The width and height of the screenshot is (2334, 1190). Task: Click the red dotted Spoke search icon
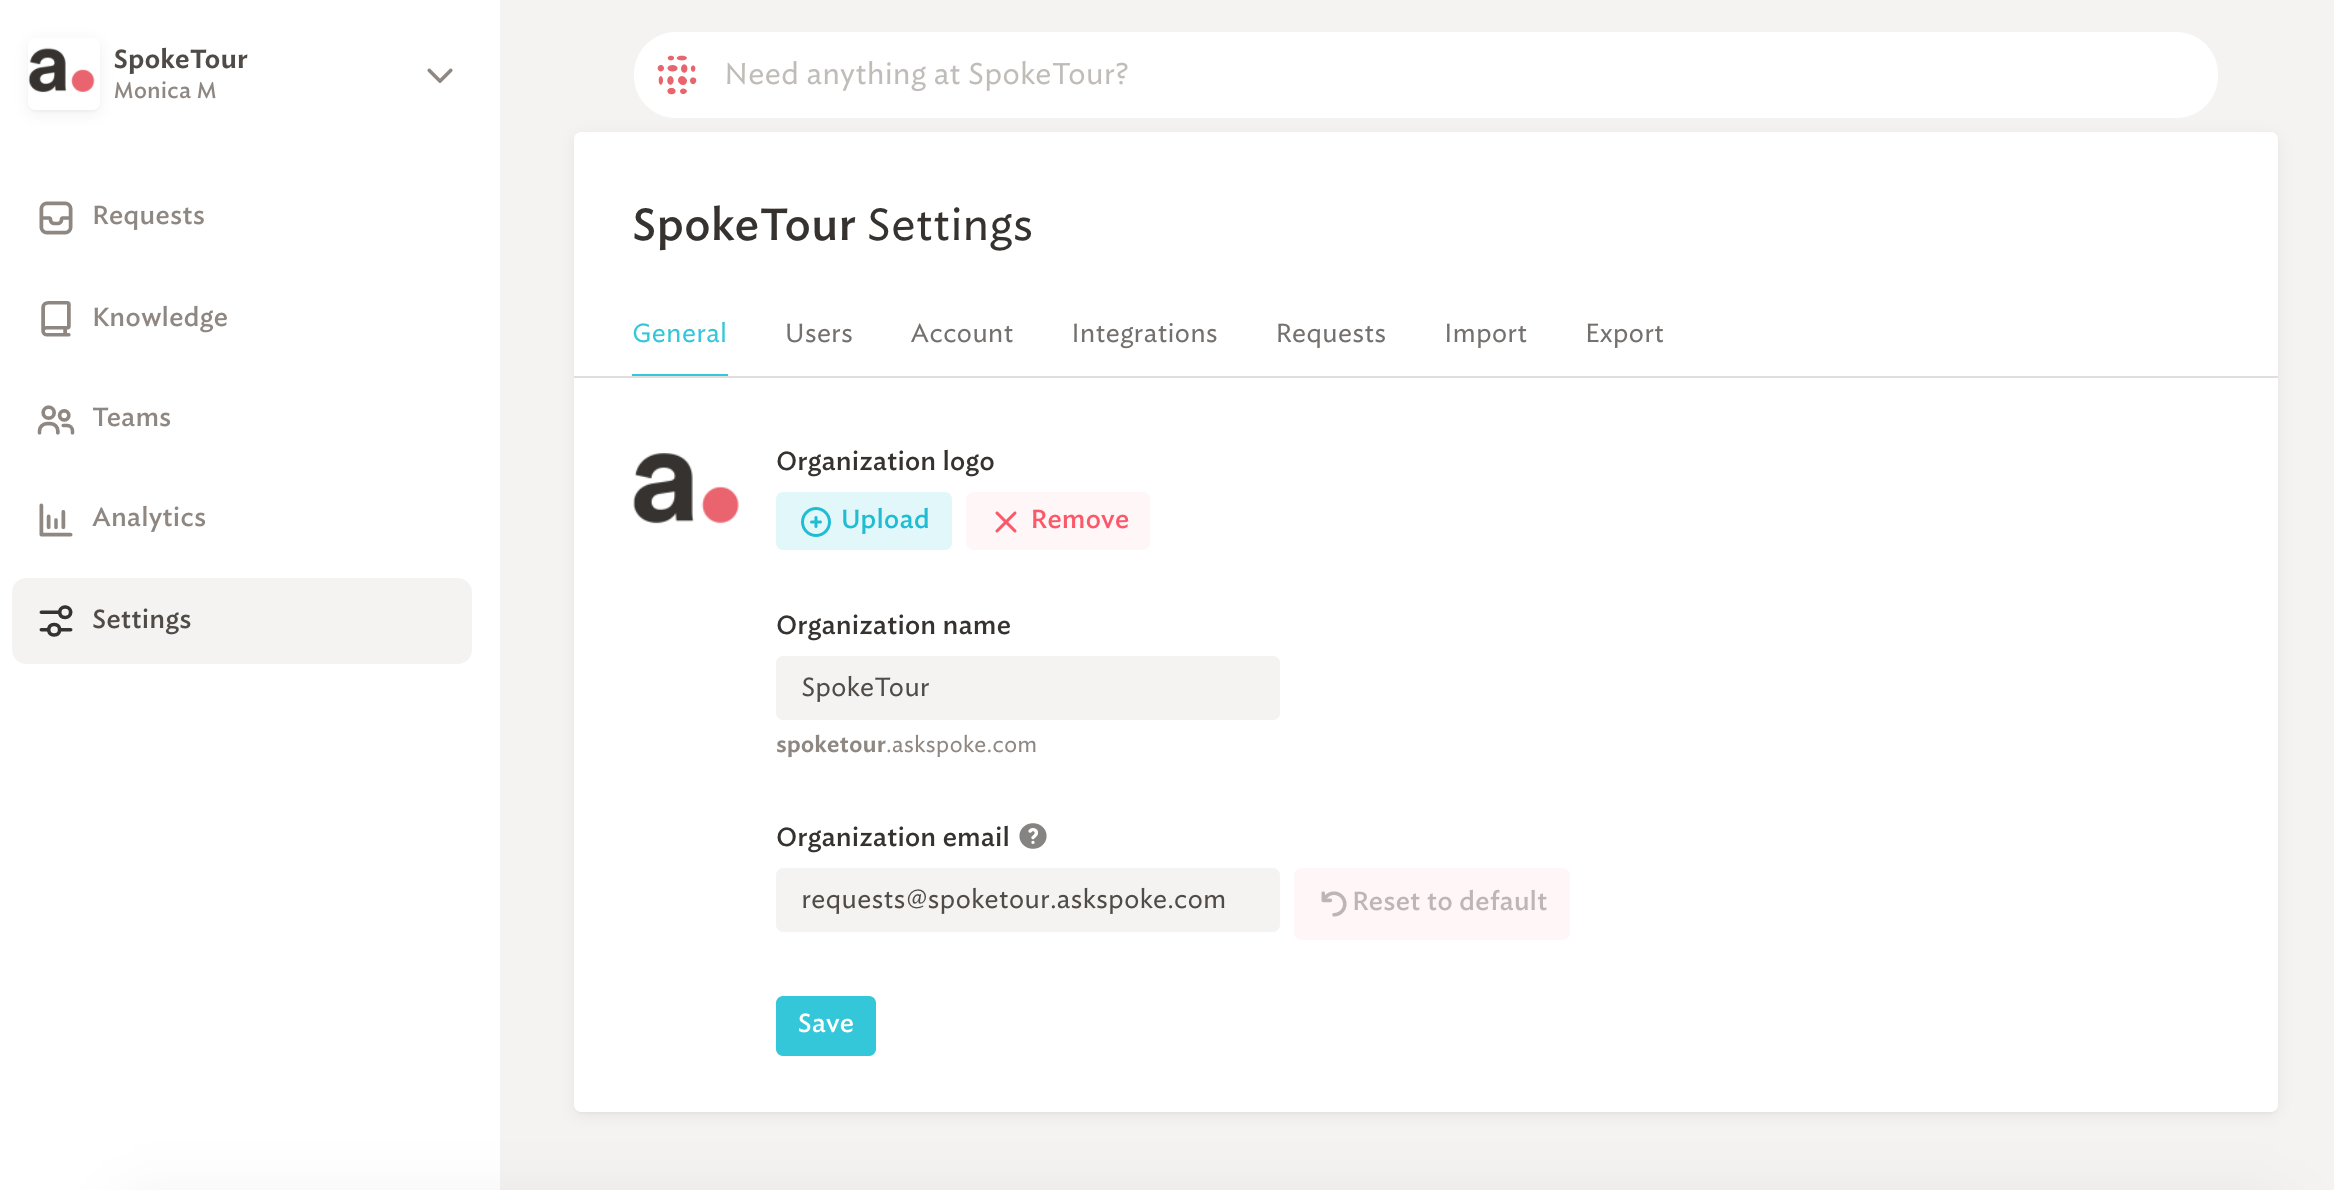pos(677,74)
